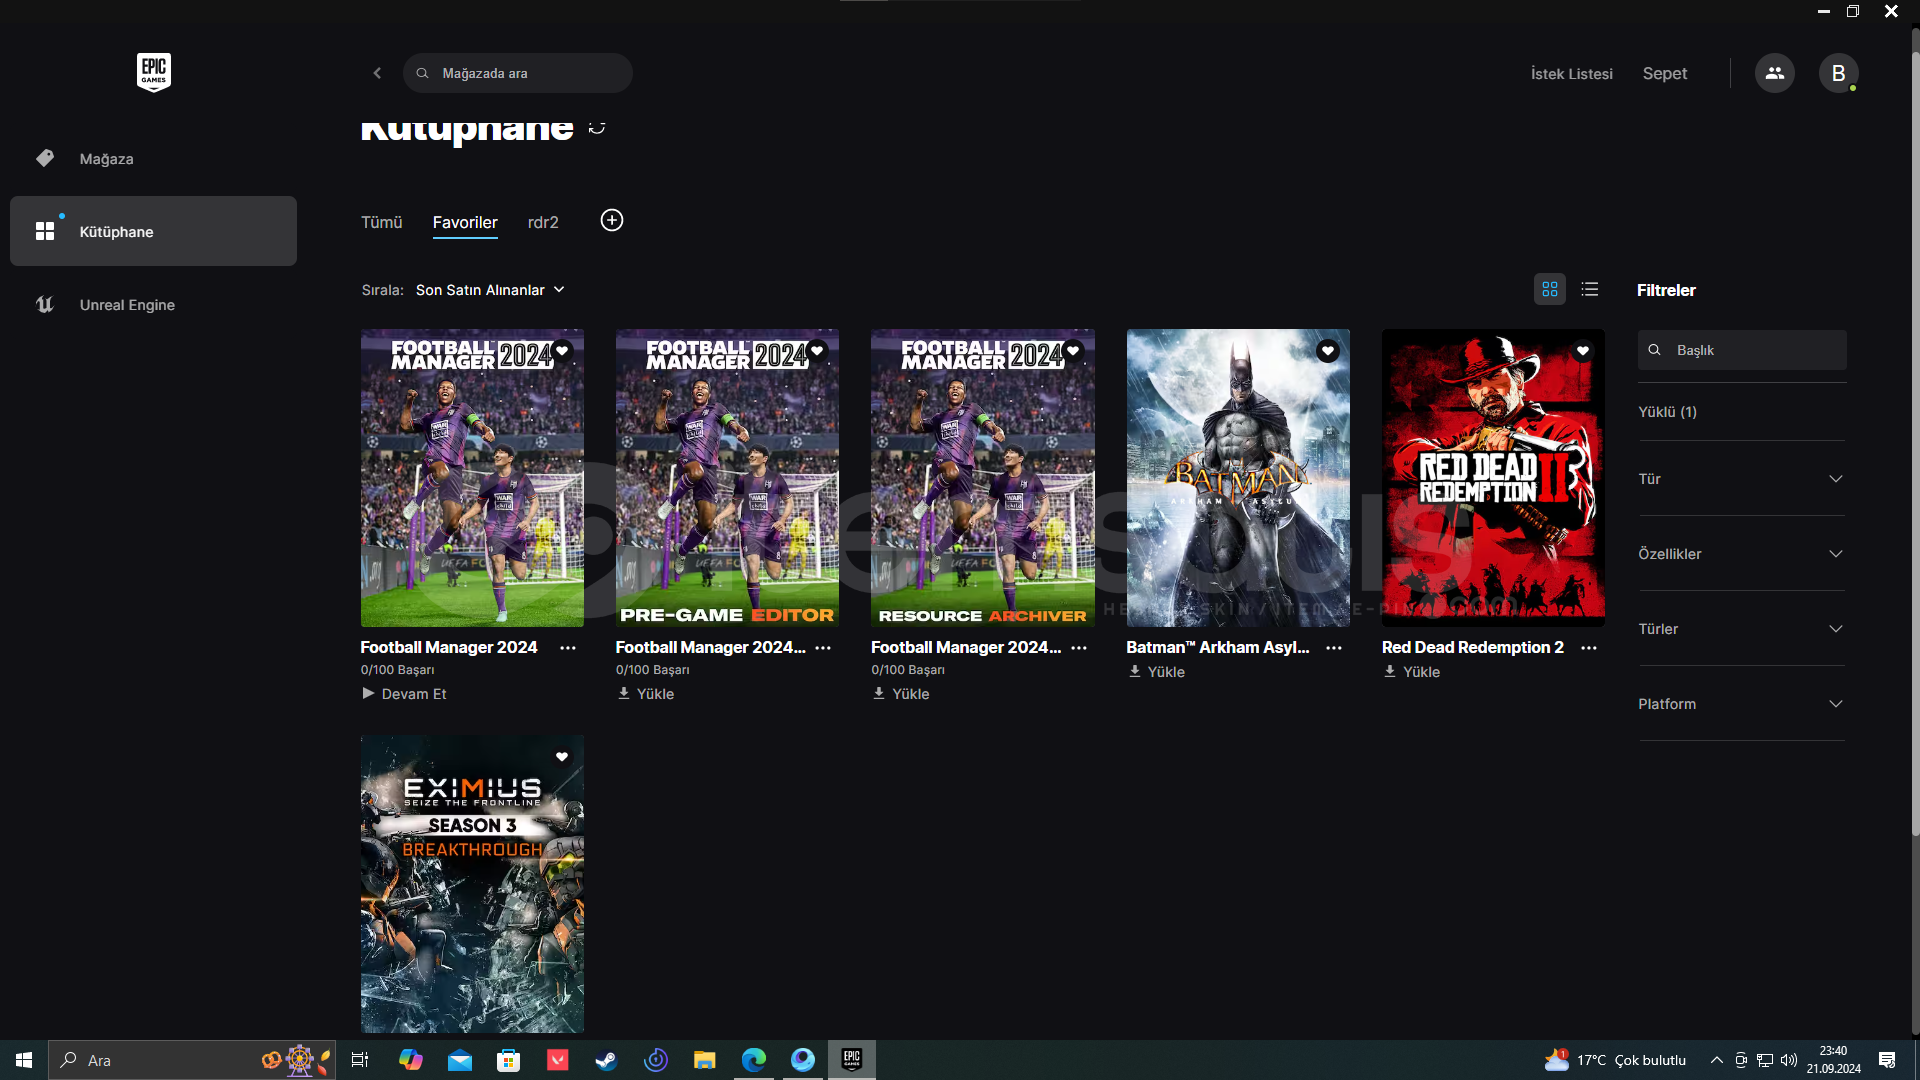
Task: Open the Copilot icon on taskbar
Action: click(411, 1060)
